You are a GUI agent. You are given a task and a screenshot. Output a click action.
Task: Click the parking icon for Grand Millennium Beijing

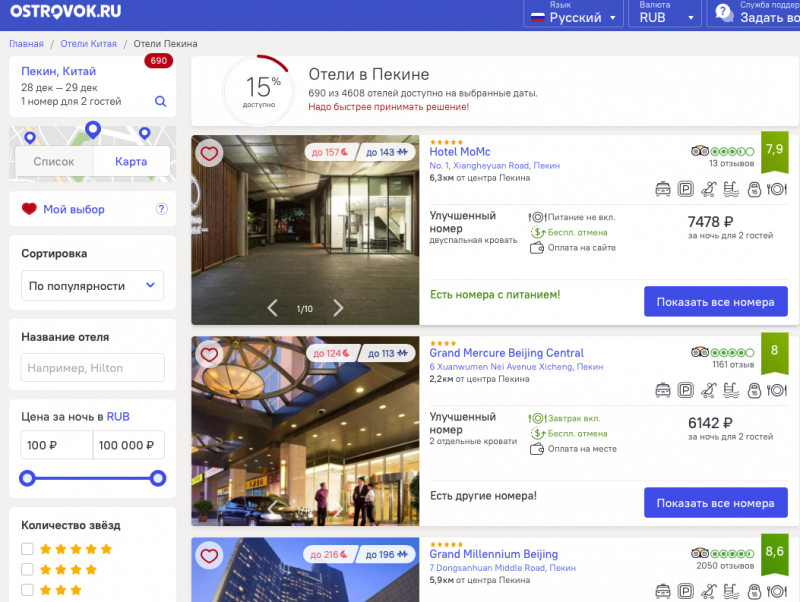[x=685, y=591]
